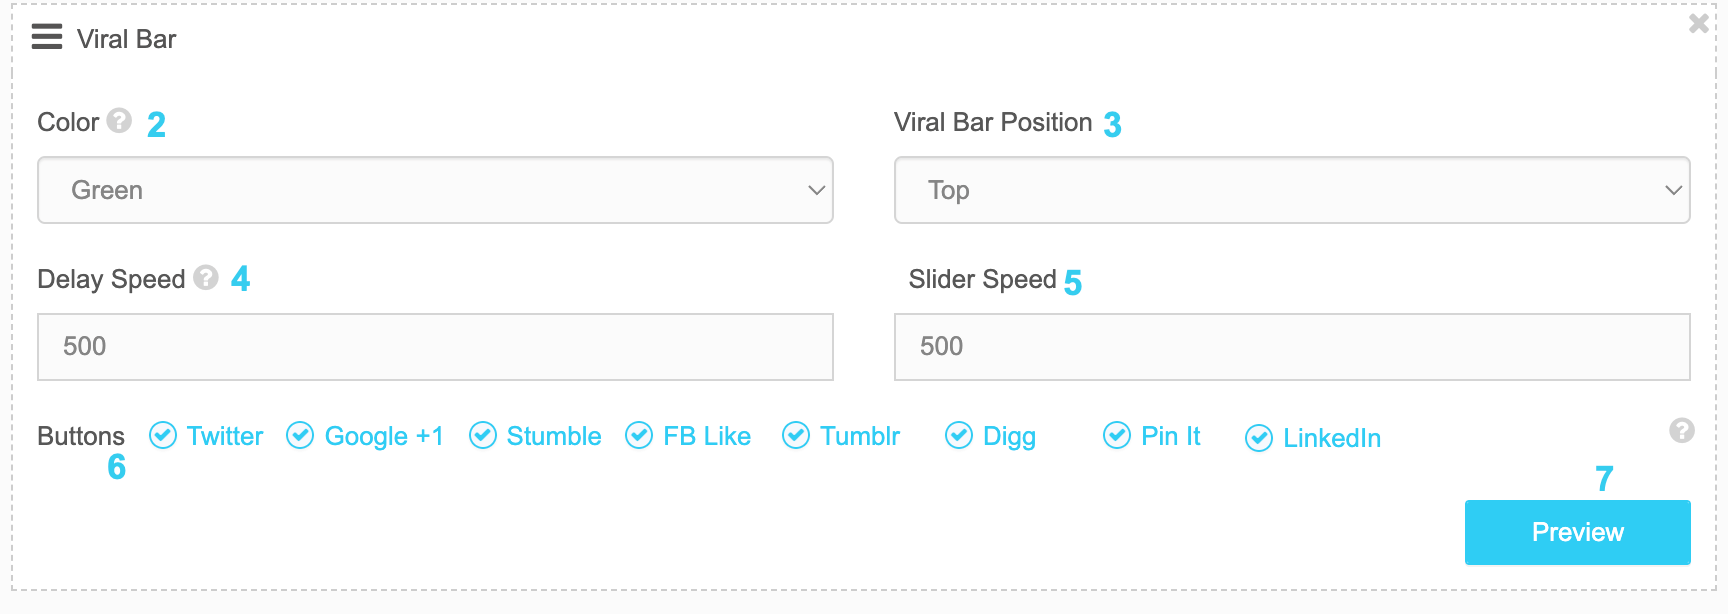The image size is (1728, 614).
Task: Click the chevron arrow of the Top dropdown
Action: point(1673,190)
